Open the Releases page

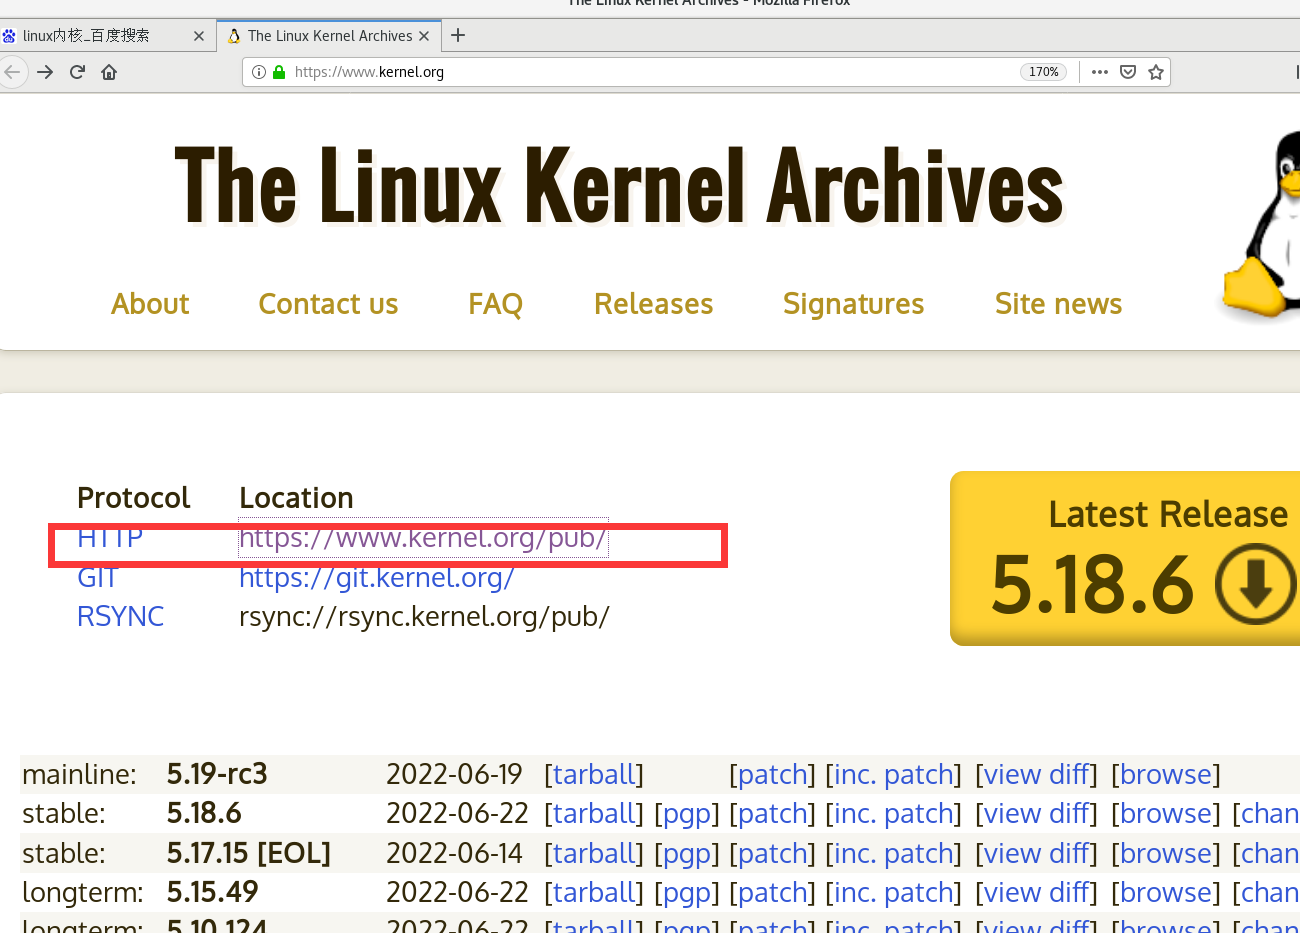[x=654, y=304]
